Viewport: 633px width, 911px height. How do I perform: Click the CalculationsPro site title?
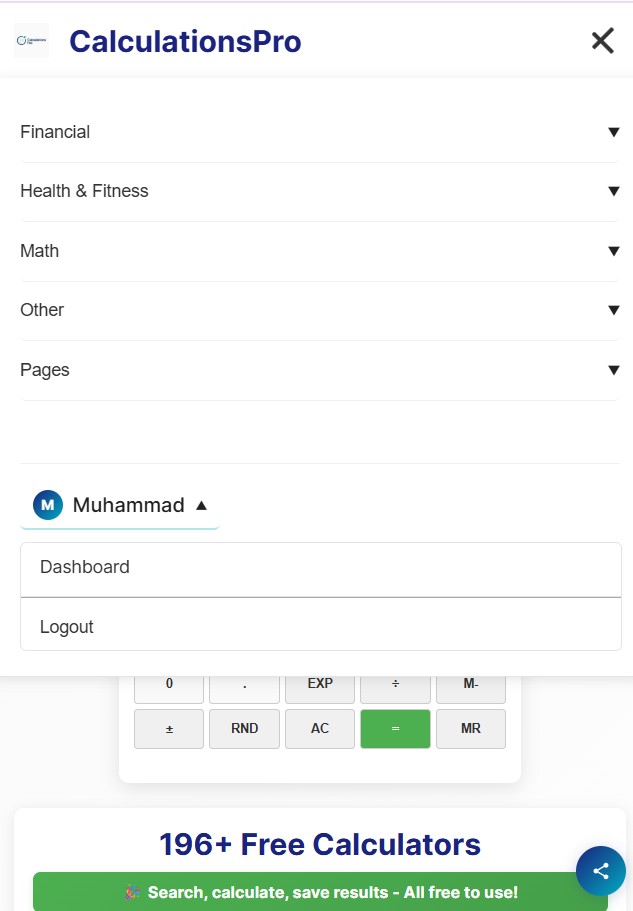(185, 42)
